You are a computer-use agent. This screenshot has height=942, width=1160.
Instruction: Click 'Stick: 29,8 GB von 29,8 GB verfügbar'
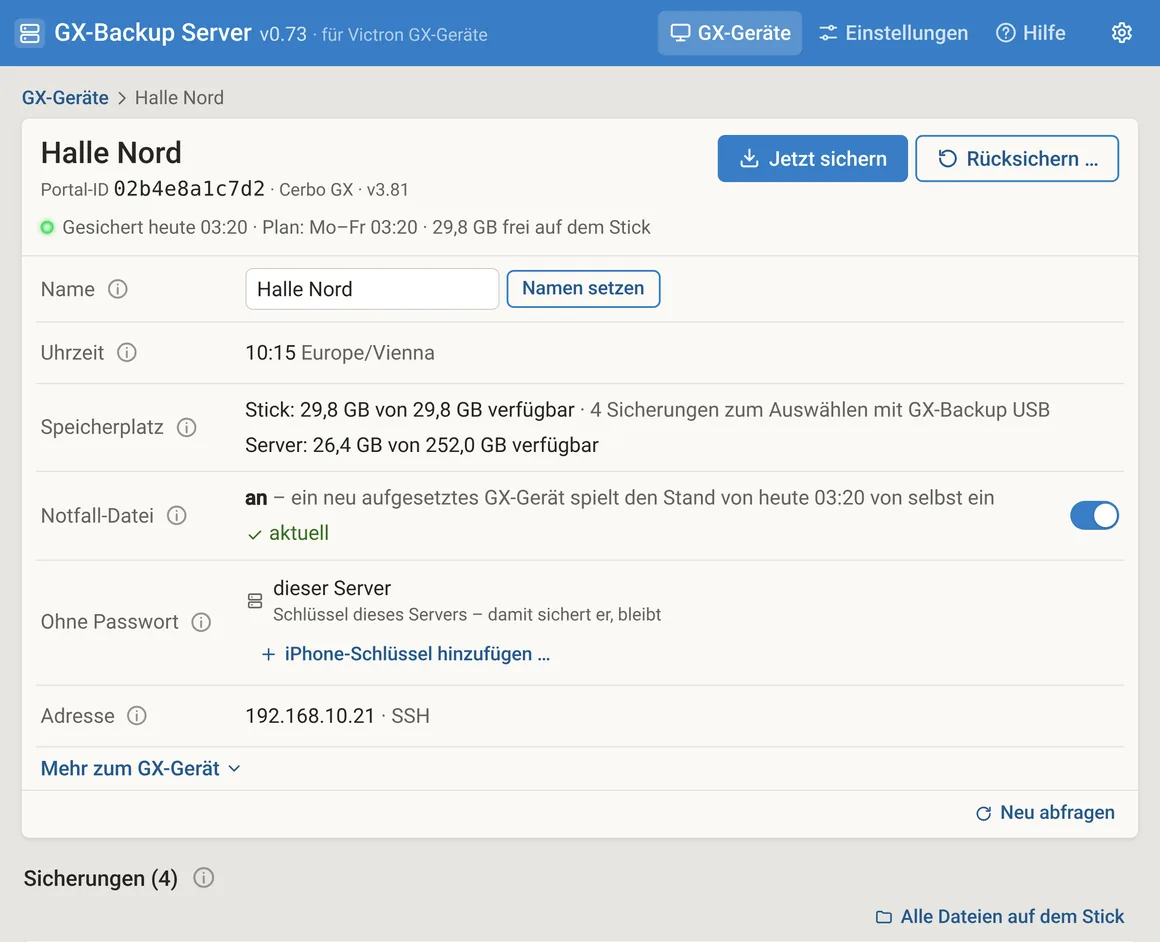[410, 409]
